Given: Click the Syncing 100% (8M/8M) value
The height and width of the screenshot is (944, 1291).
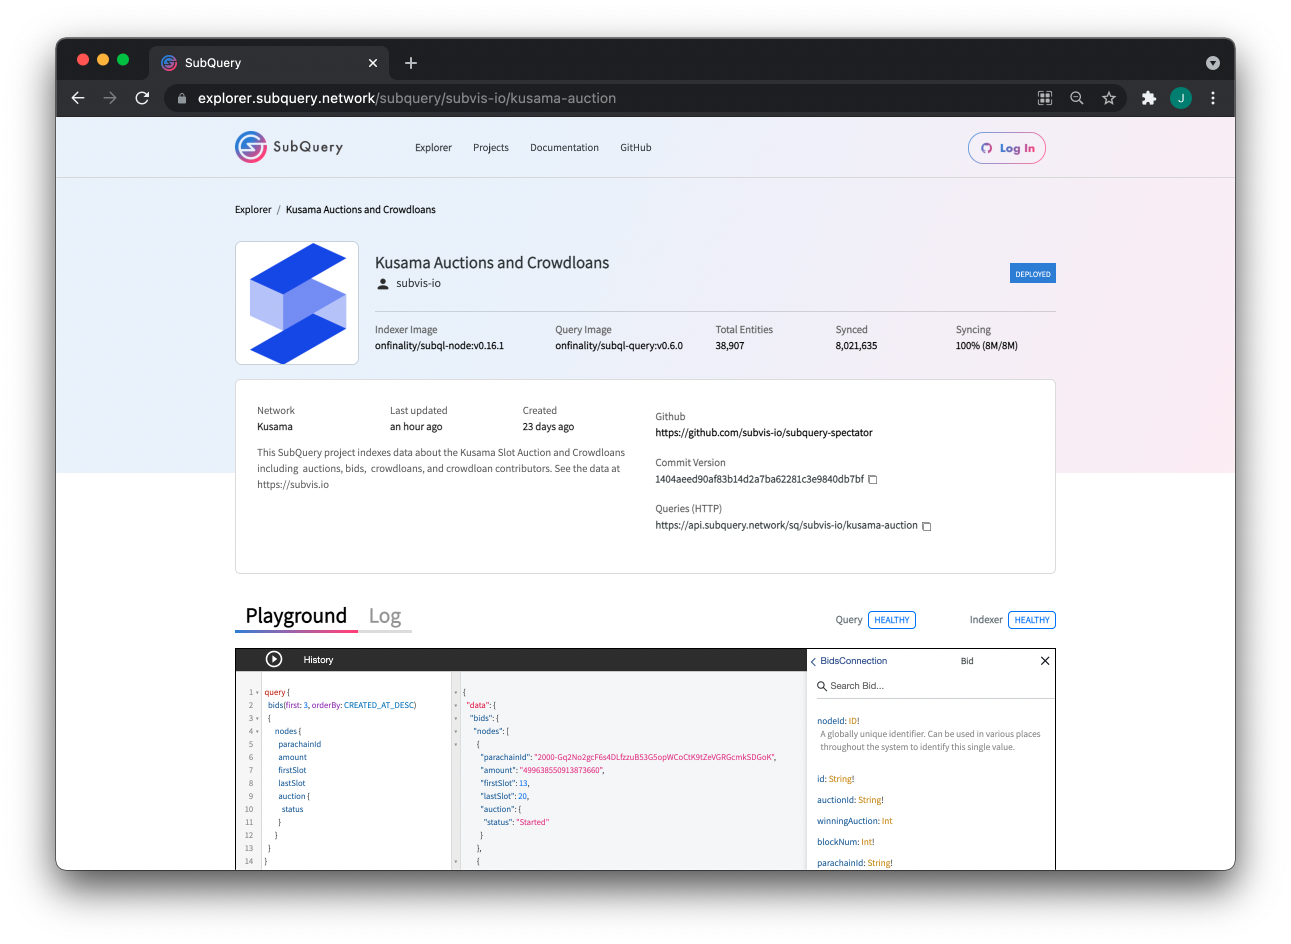Looking at the screenshot, I should pos(986,346).
